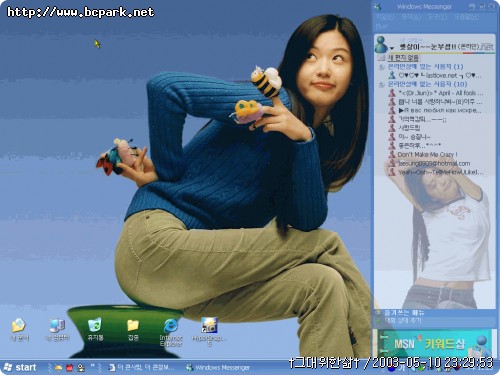Screen dimensions: 500x375
Task: Switch to the 더 큰사랑 taskbar window
Action: point(142,368)
